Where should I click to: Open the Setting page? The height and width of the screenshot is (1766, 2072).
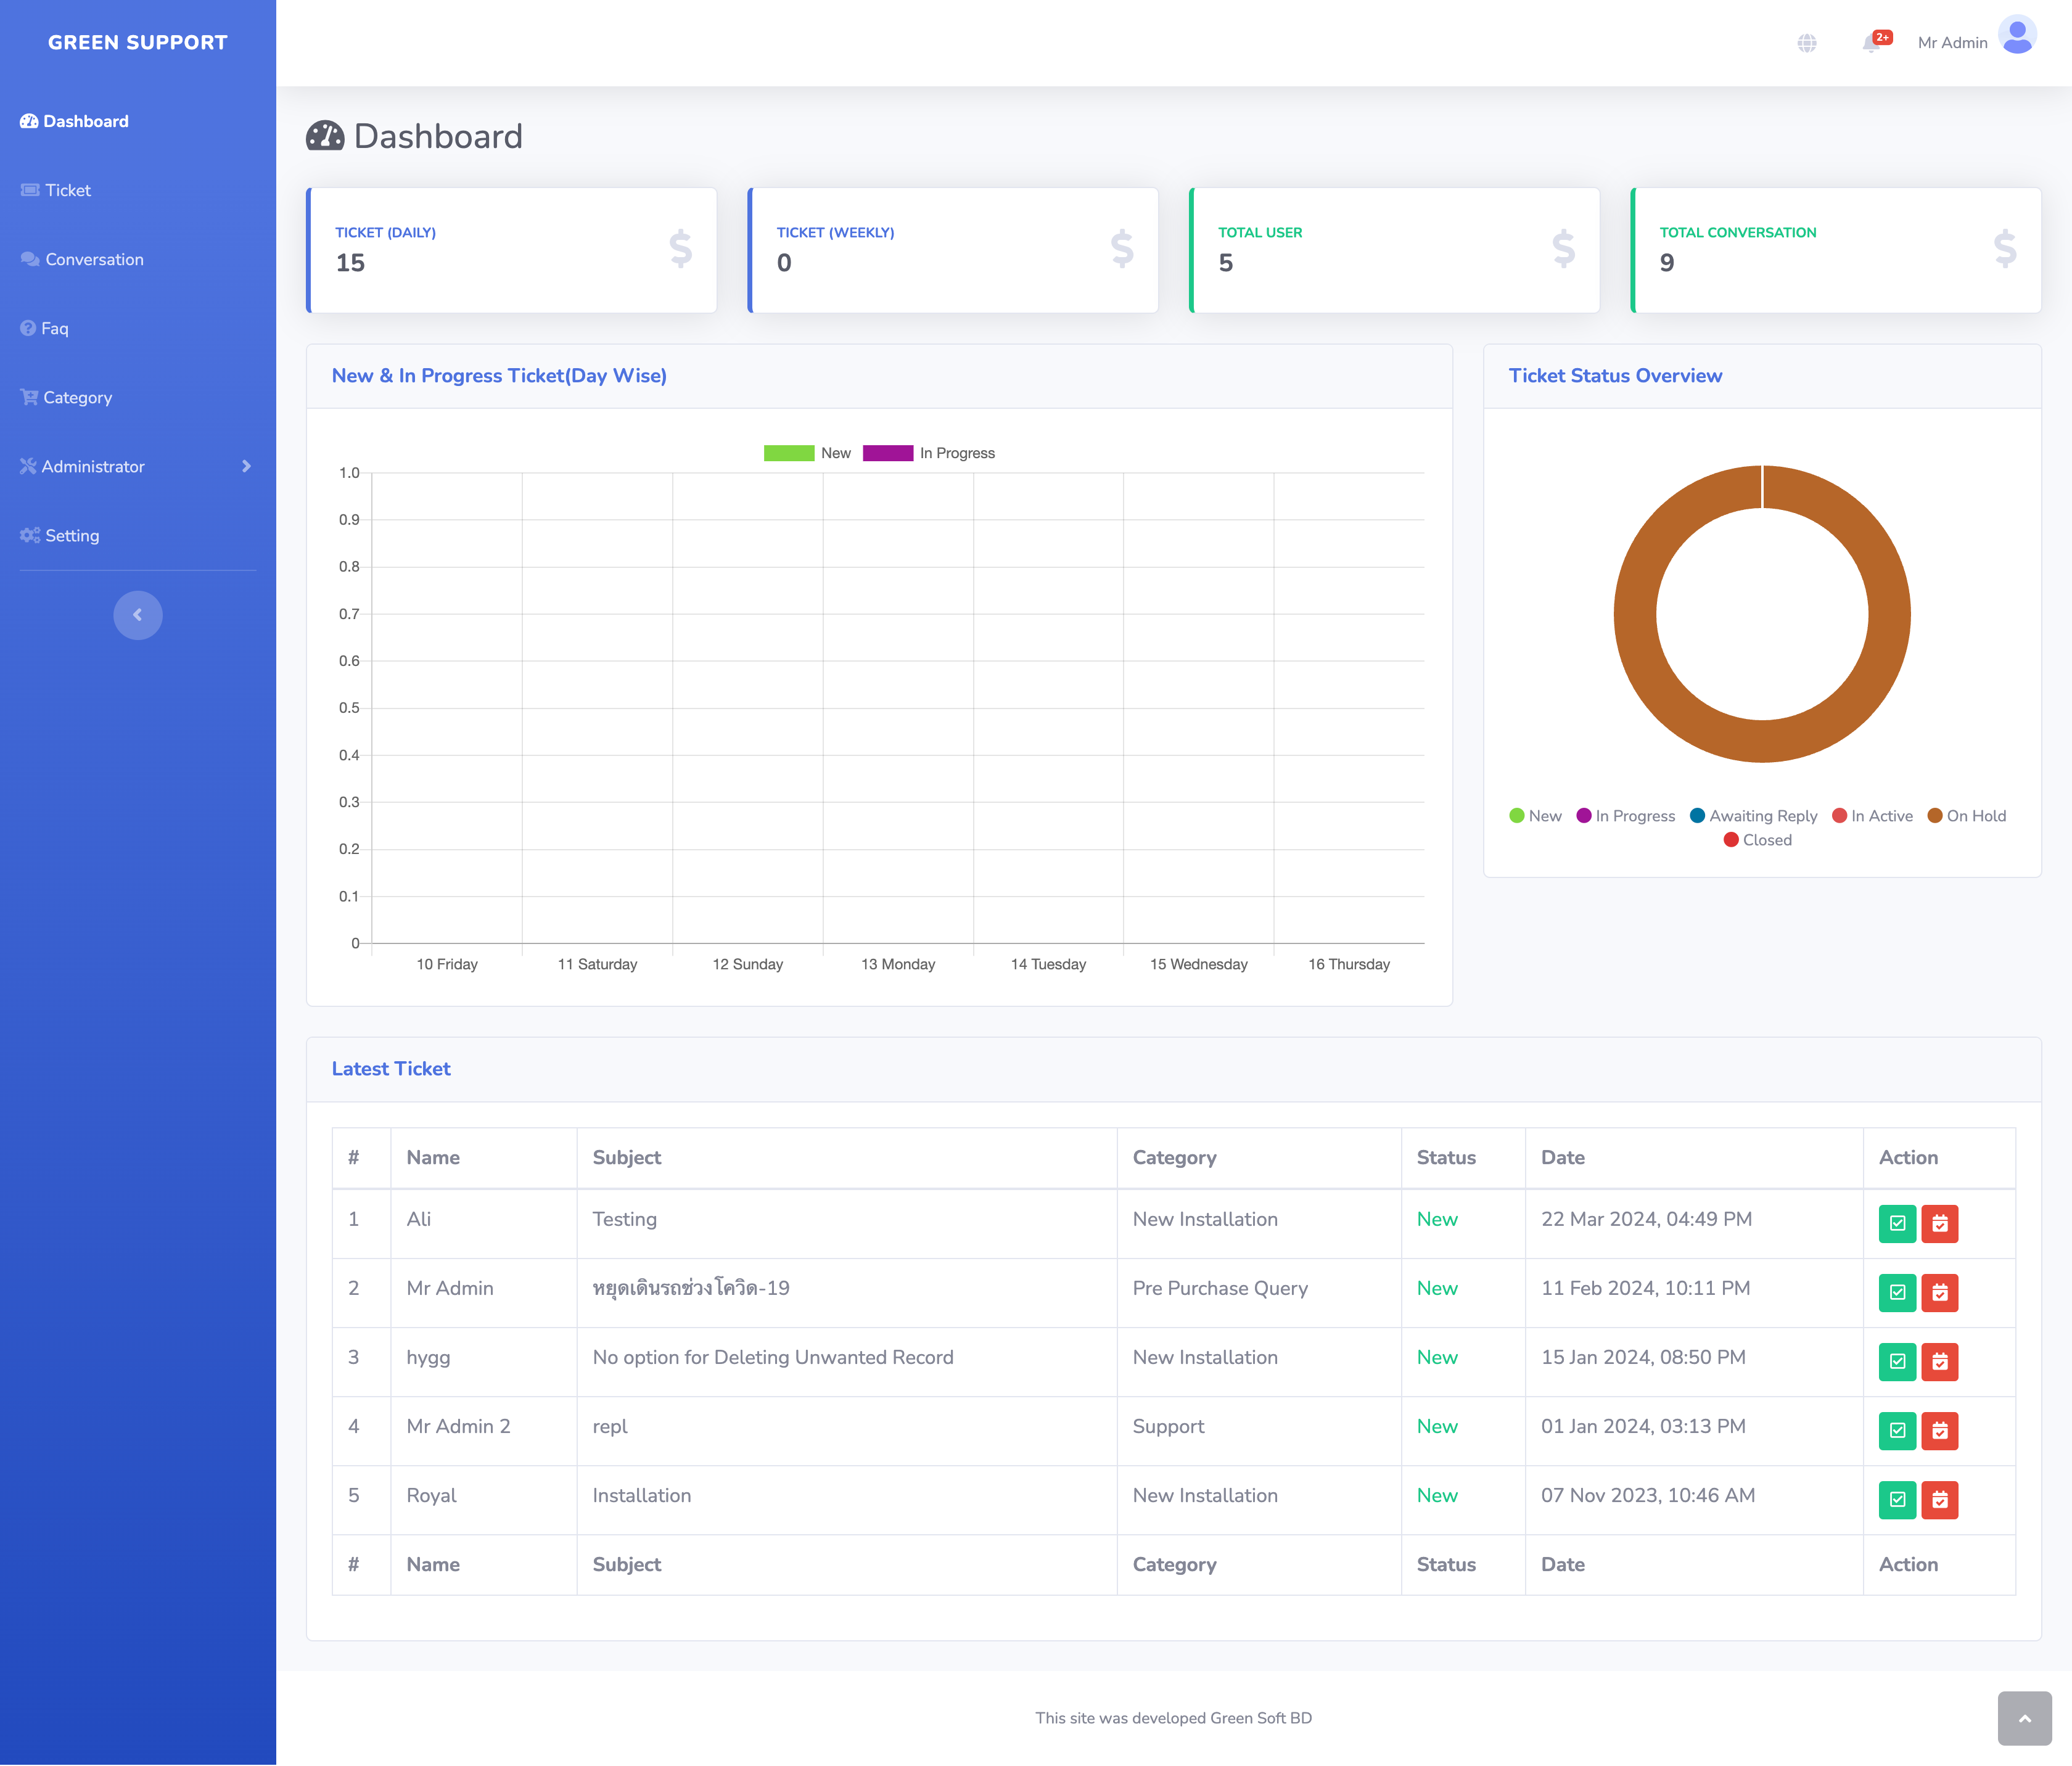[x=72, y=535]
